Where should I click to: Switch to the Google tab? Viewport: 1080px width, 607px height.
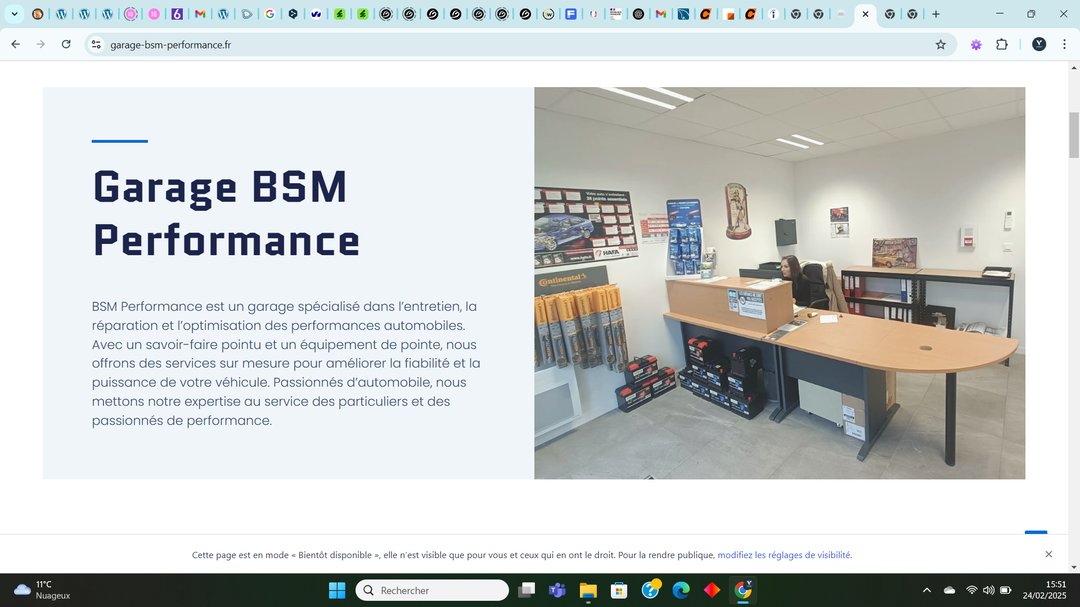pos(270,14)
